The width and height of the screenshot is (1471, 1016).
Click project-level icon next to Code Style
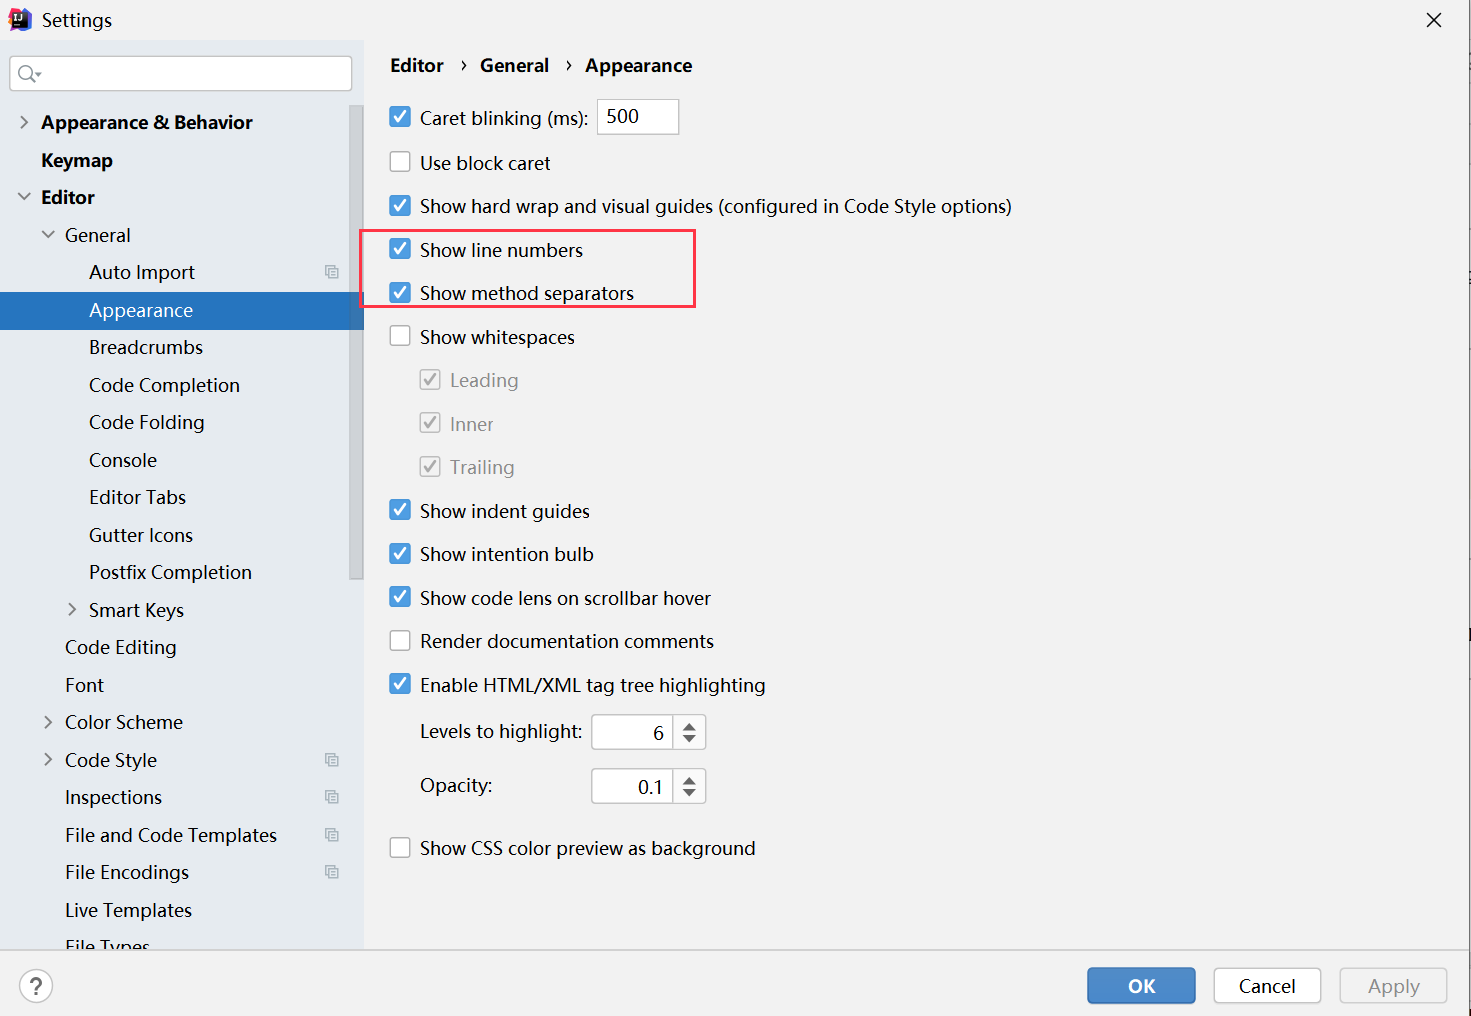tap(332, 760)
